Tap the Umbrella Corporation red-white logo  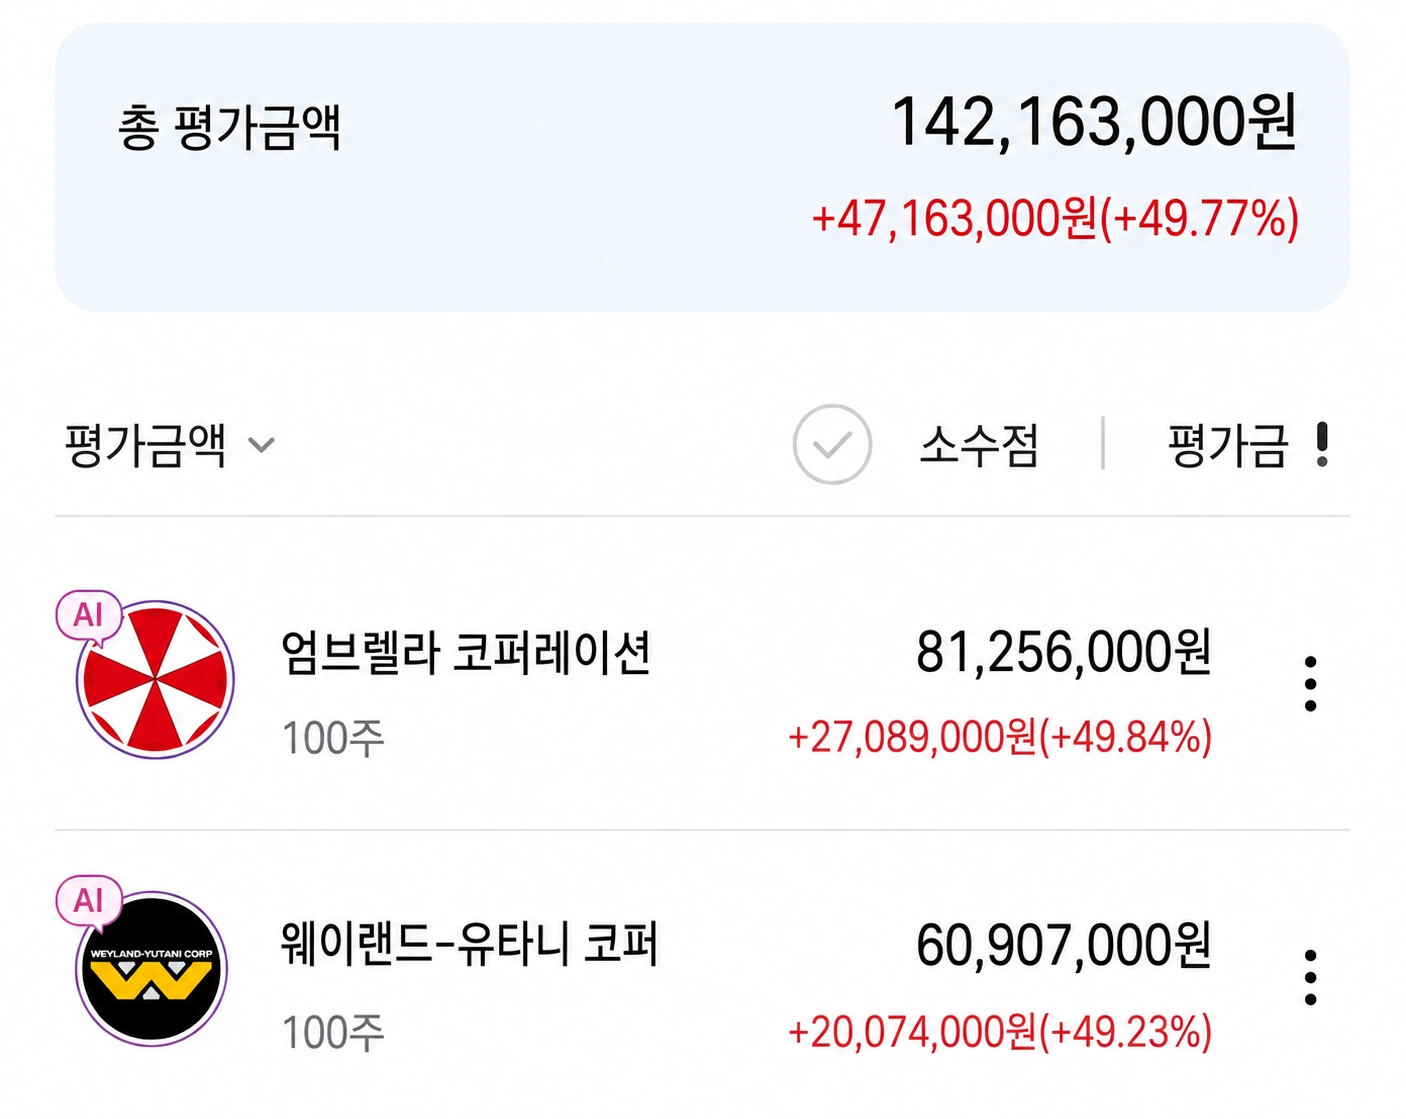point(155,680)
